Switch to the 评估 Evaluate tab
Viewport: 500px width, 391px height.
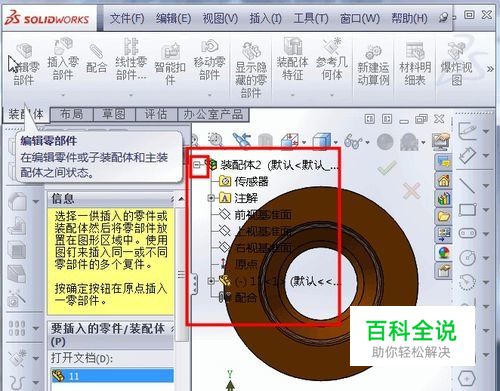pyautogui.click(x=156, y=114)
